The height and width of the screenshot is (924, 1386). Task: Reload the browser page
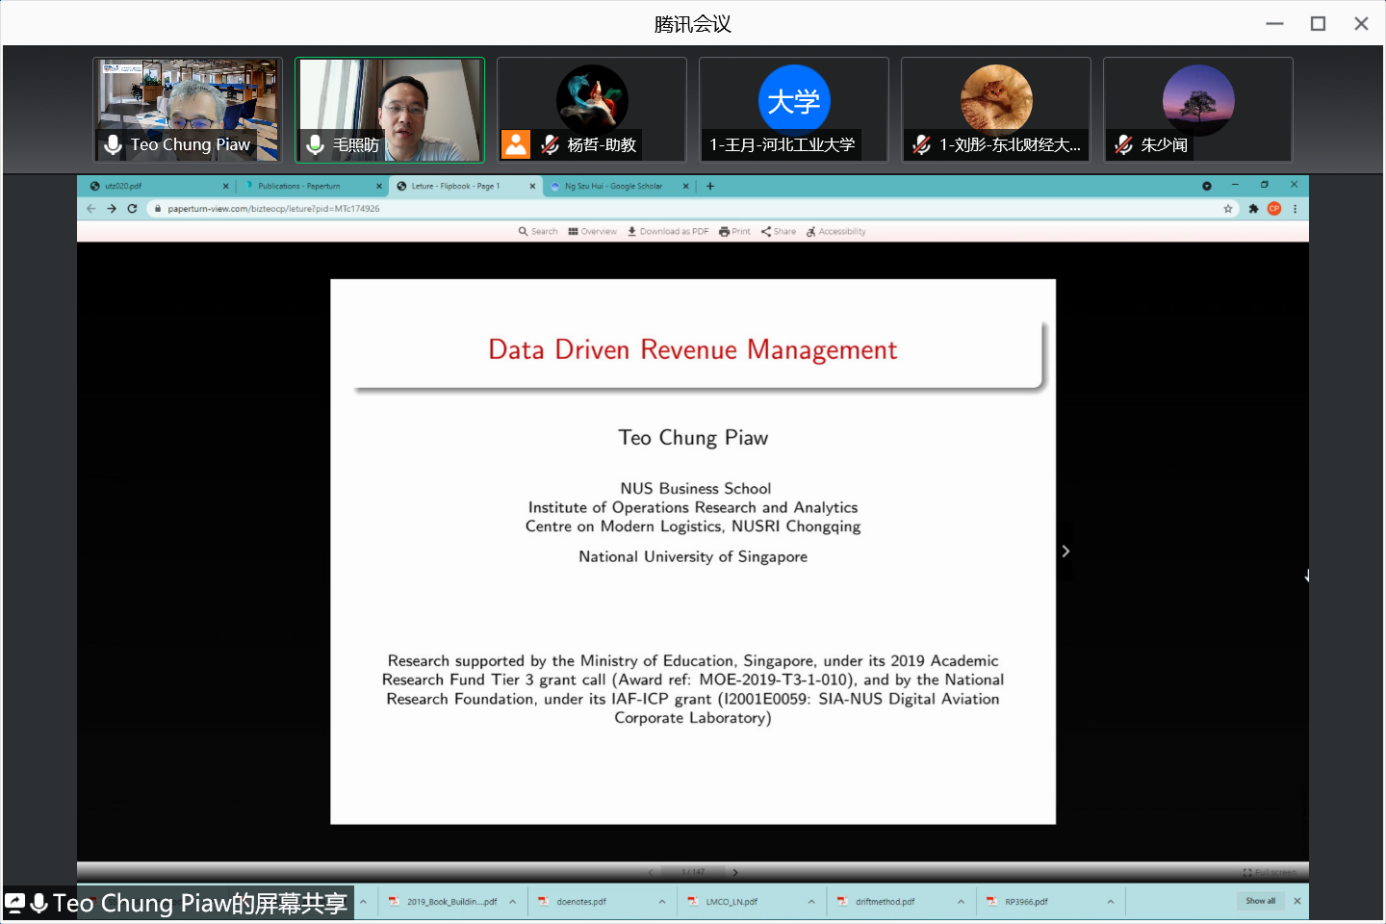(x=132, y=209)
